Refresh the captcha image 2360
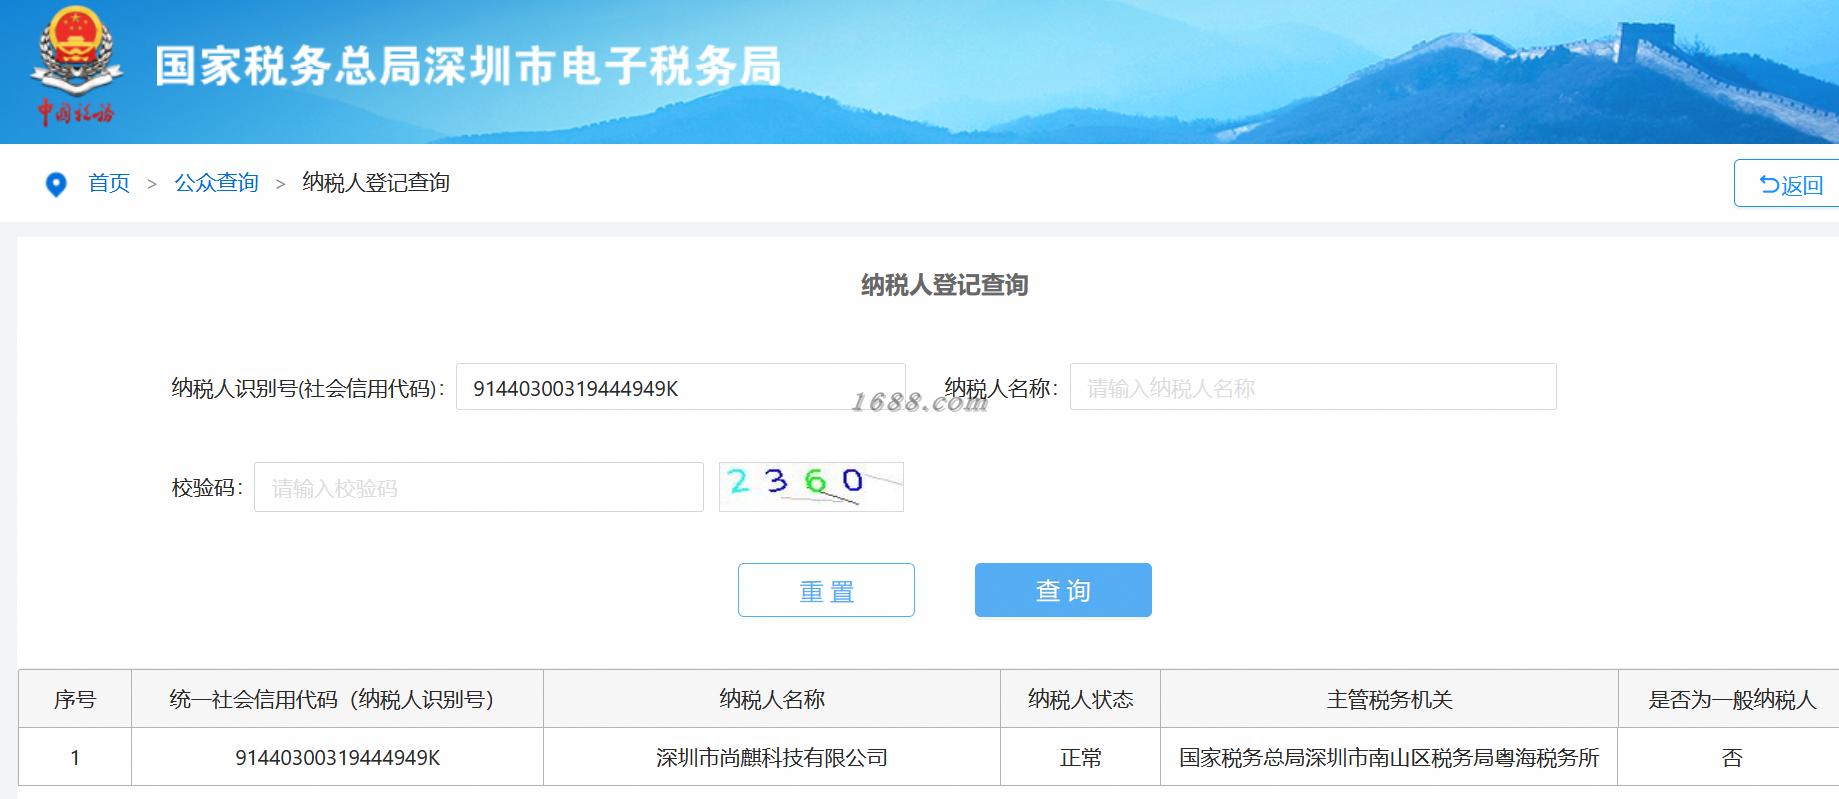The height and width of the screenshot is (799, 1839). pos(811,487)
